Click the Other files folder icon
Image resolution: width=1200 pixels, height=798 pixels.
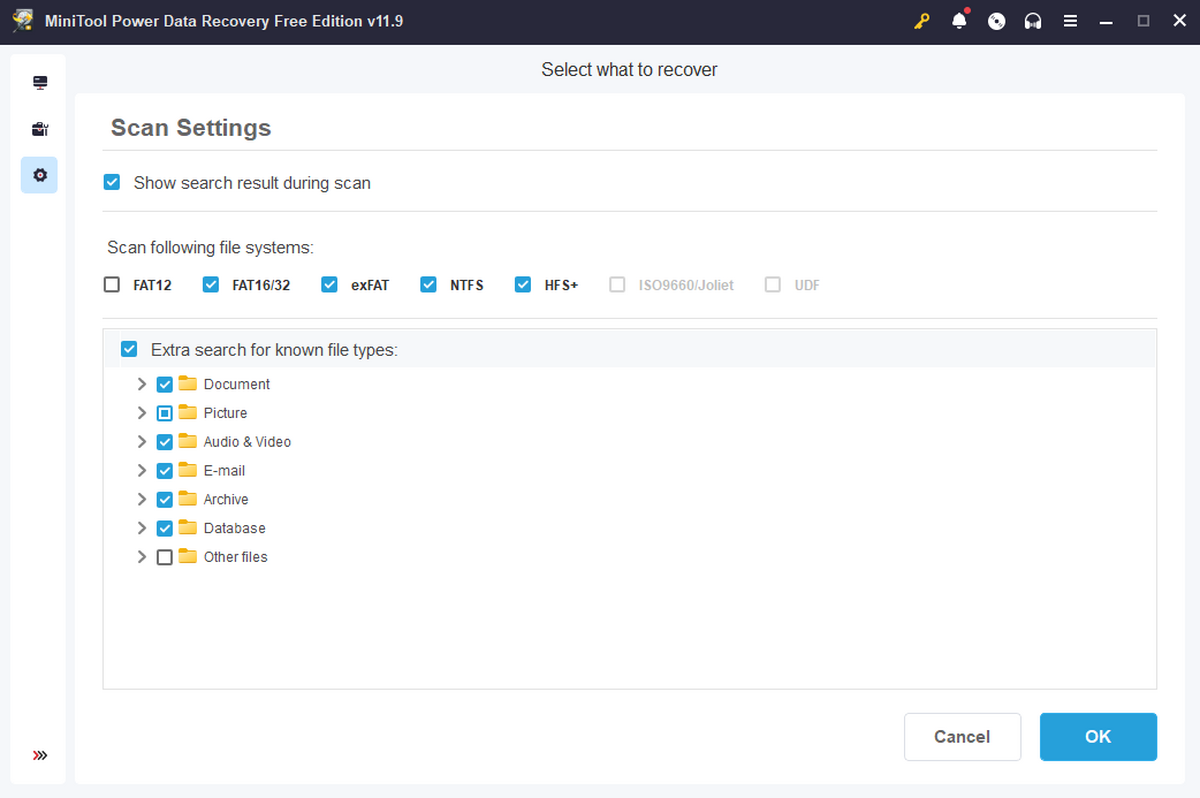[188, 557]
